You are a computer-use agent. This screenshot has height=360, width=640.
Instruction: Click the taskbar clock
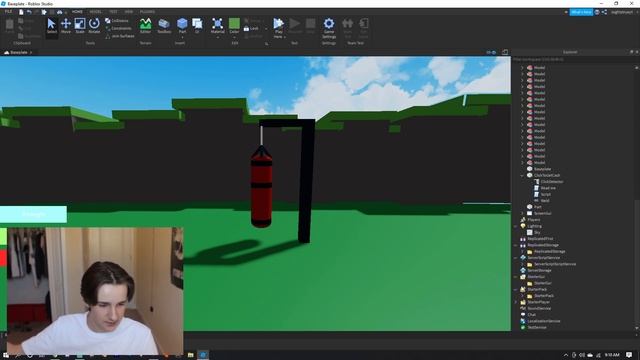(x=611, y=355)
